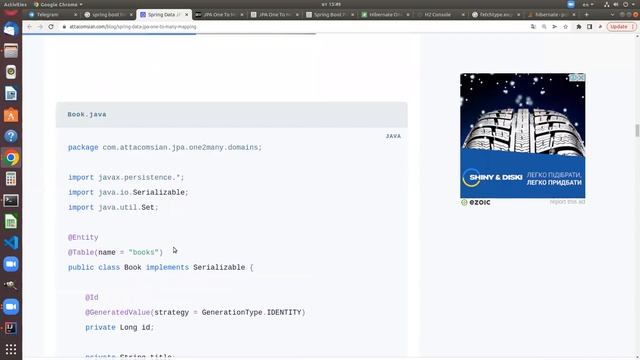This screenshot has height=360, width=640.
Task: Open Ubuntu Software from the dock
Action: click(11, 115)
